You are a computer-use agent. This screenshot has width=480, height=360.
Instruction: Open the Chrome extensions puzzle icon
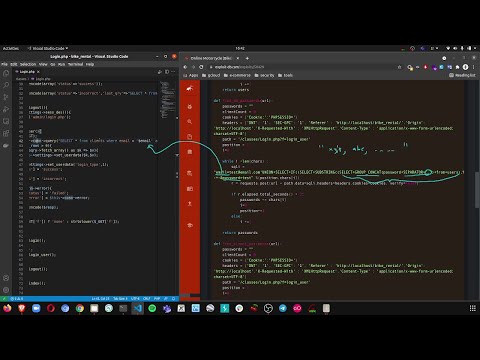pyautogui.click(x=458, y=67)
